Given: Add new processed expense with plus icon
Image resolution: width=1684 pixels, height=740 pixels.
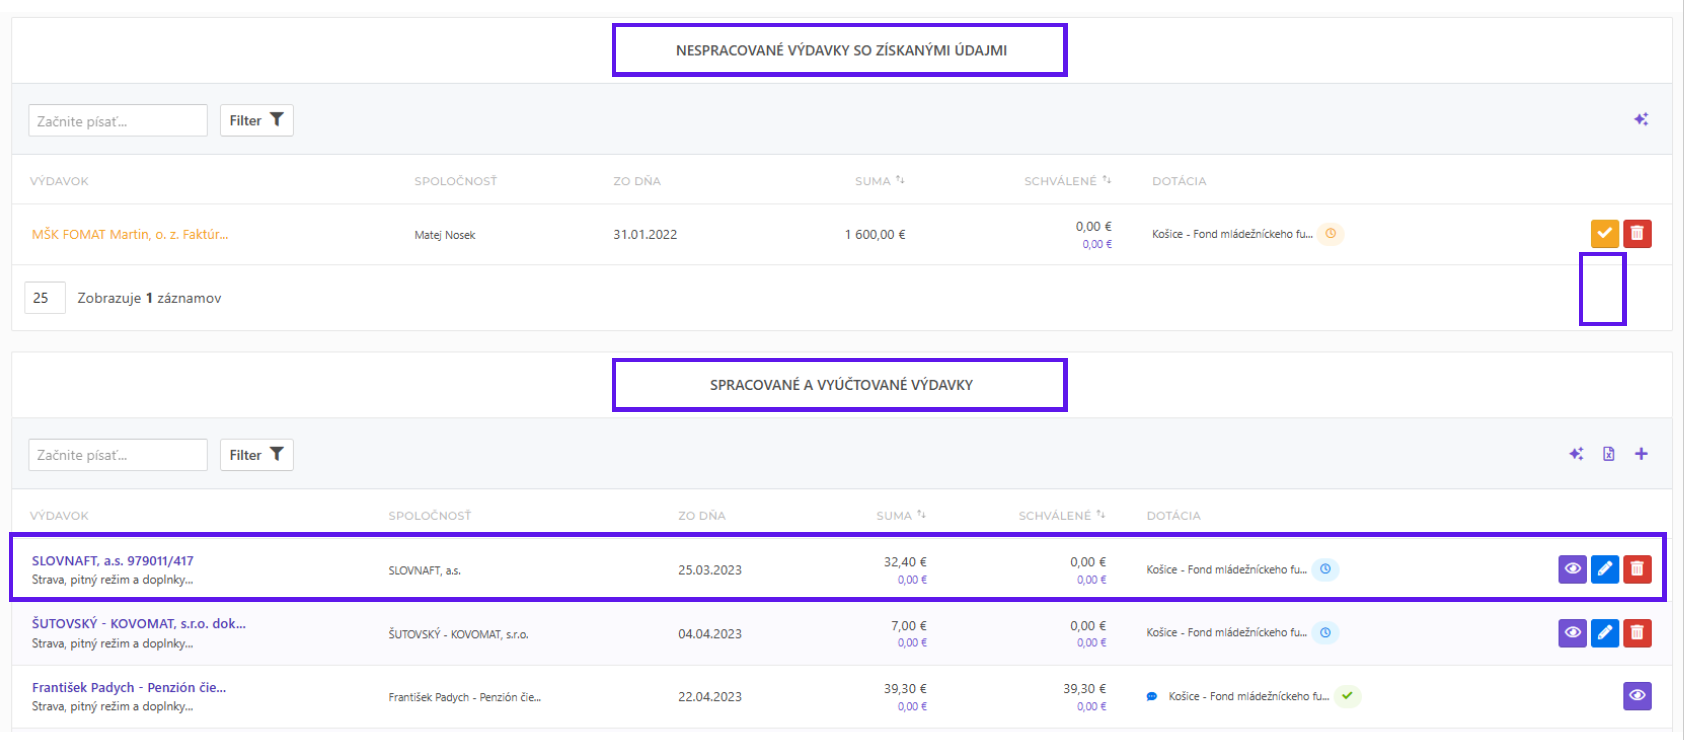Looking at the screenshot, I should (x=1641, y=454).
